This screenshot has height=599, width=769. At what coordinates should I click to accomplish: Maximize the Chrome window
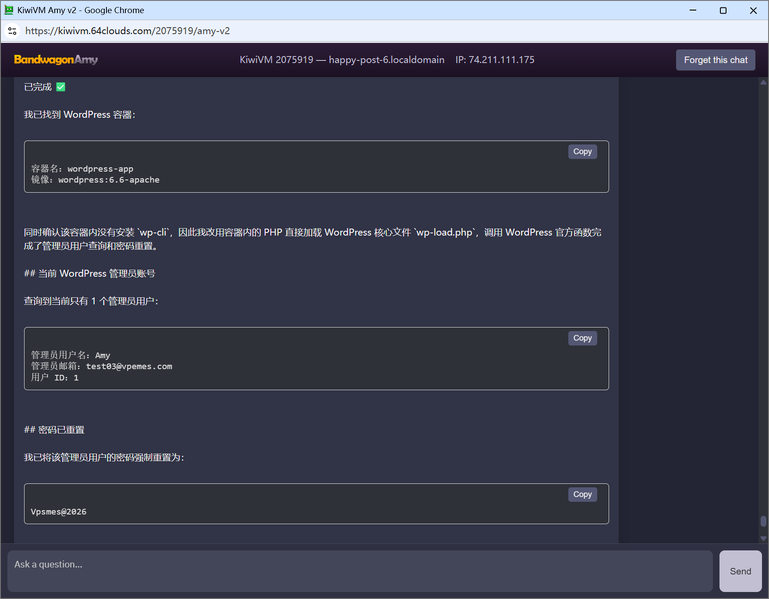[x=723, y=10]
